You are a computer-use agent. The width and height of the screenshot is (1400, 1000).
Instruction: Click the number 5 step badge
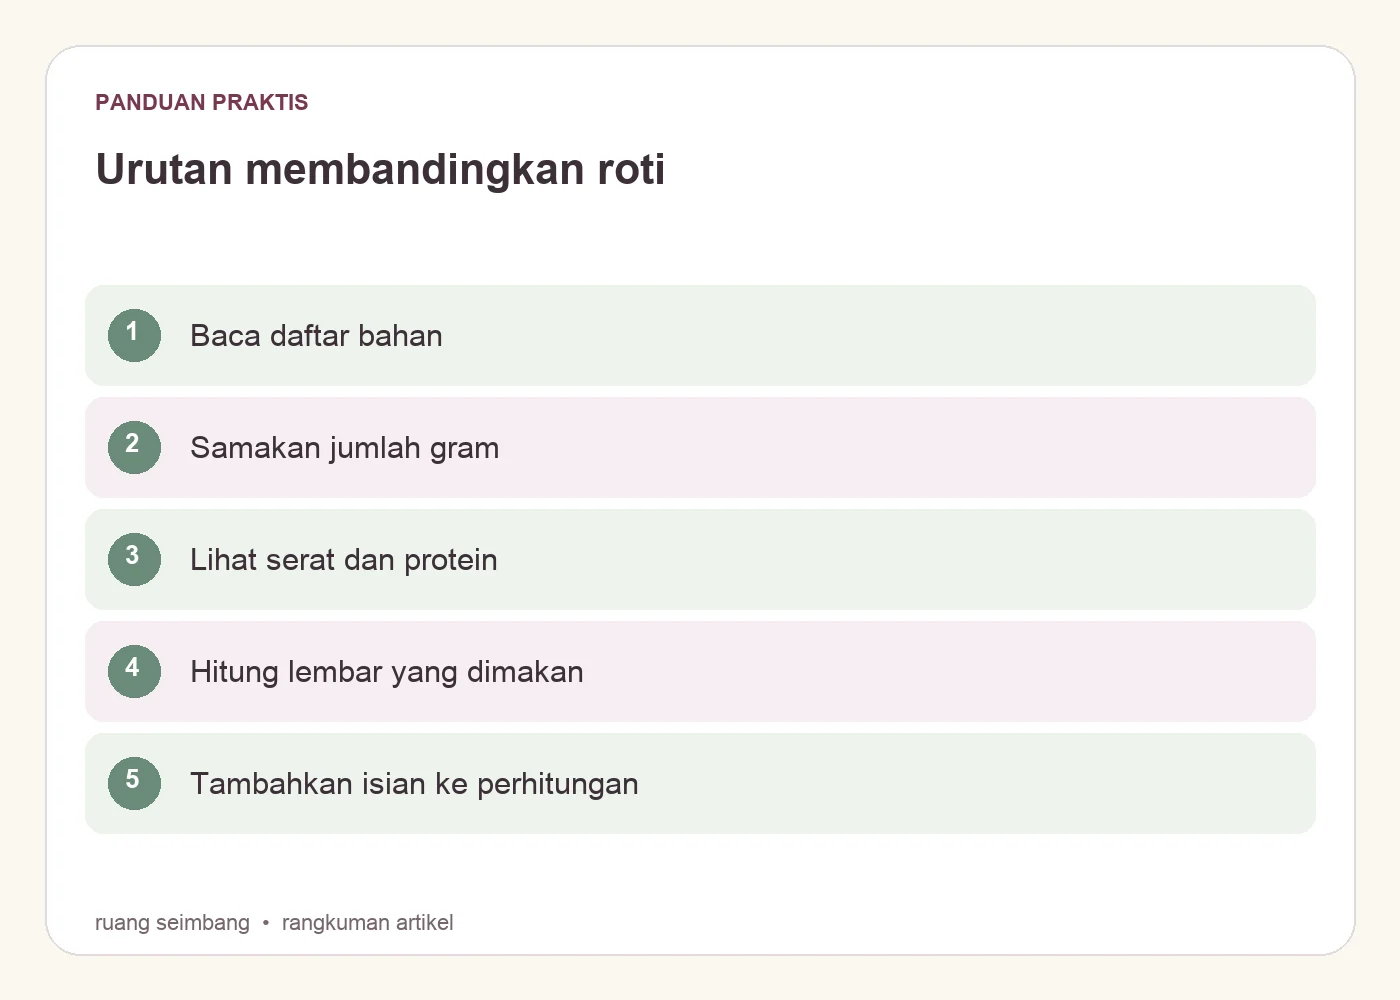pos(134,783)
